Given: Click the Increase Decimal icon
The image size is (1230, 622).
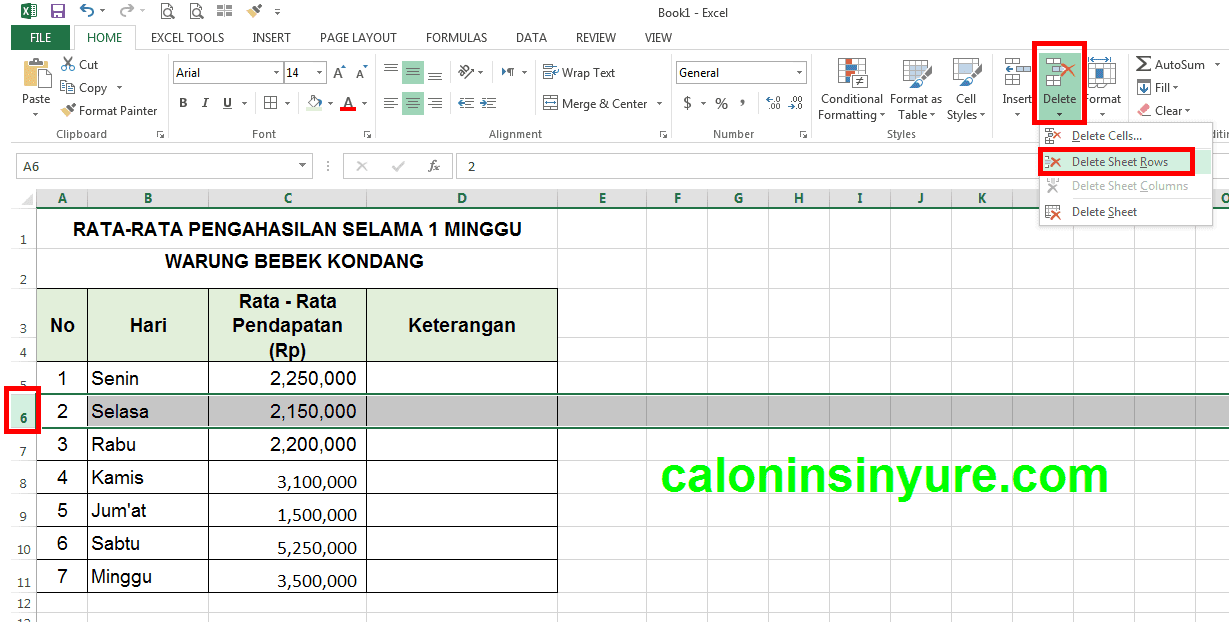Looking at the screenshot, I should coord(771,100).
